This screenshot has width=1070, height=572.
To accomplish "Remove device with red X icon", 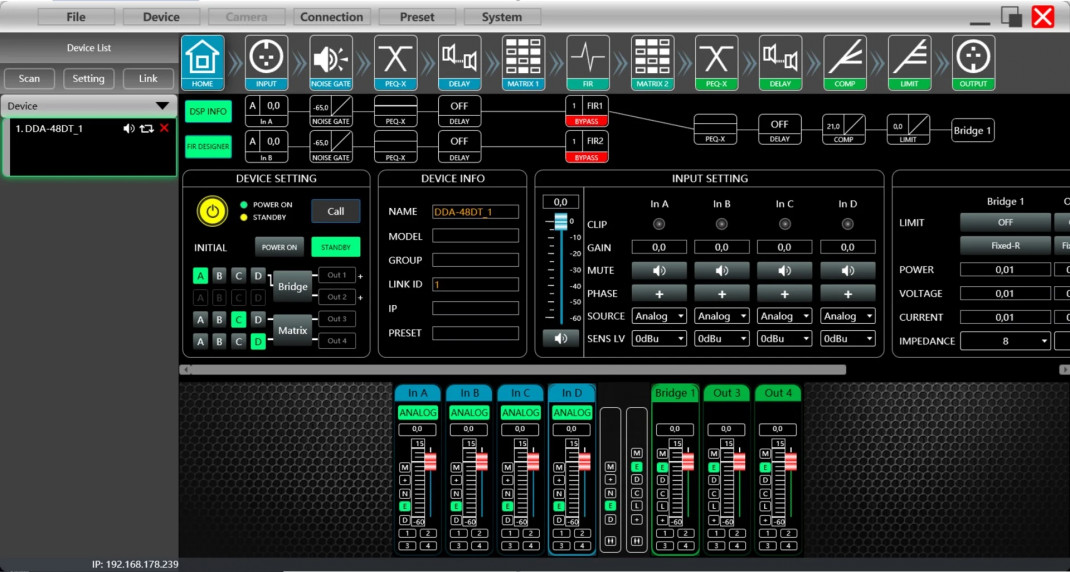I will [164, 129].
